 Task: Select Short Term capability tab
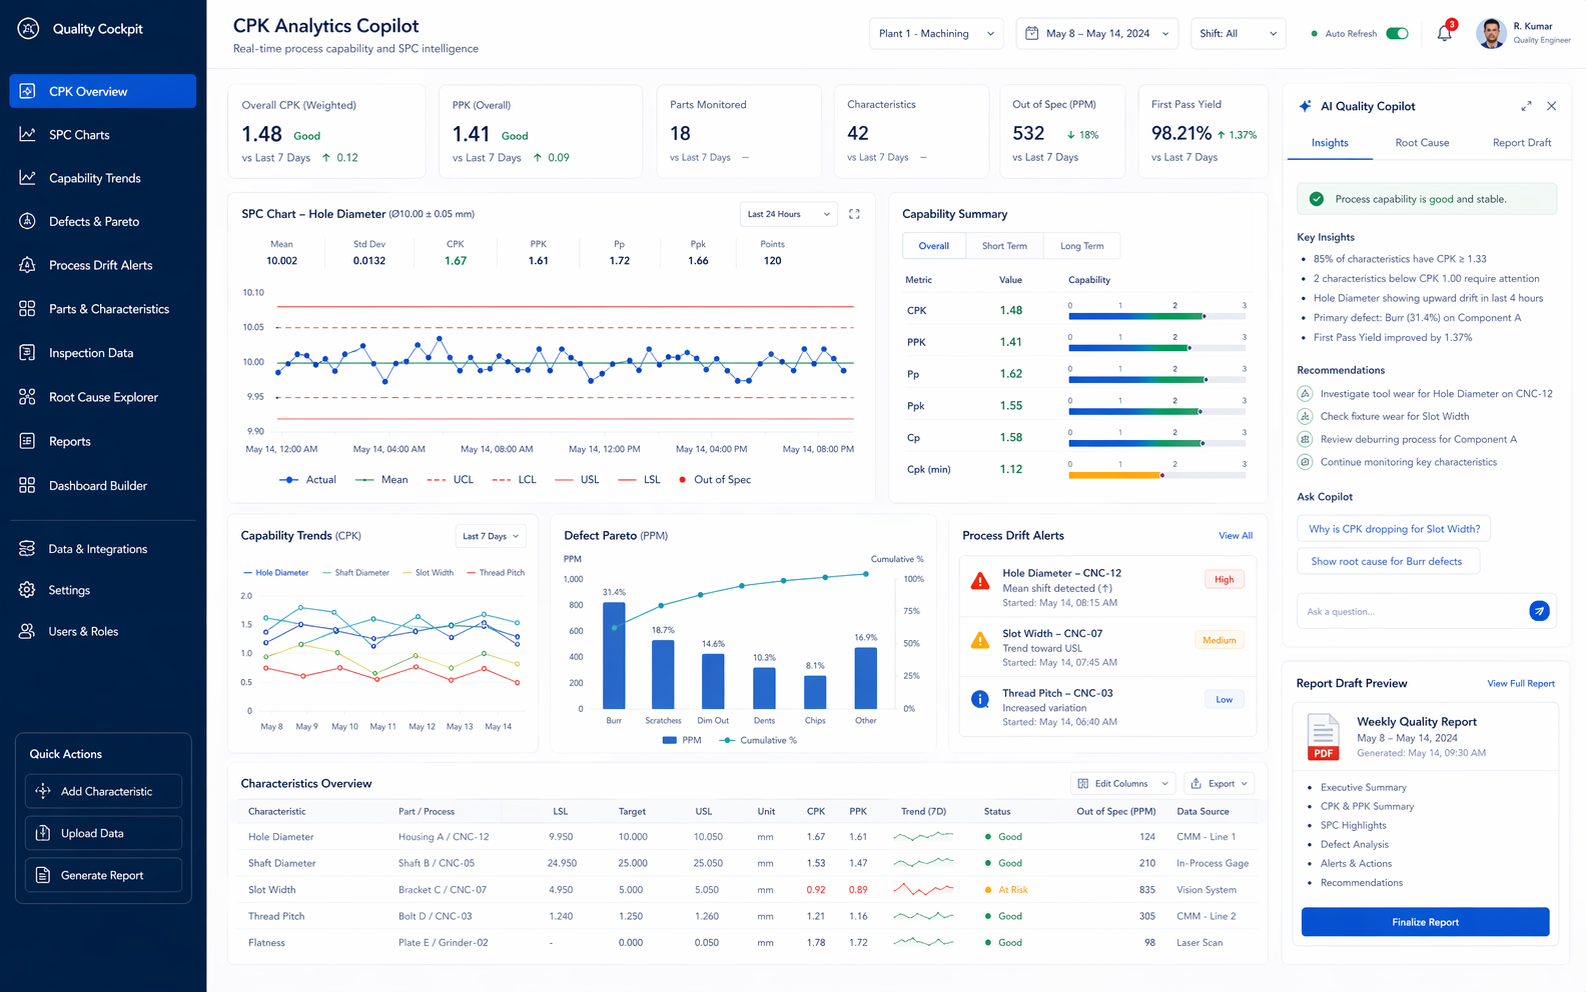point(1004,246)
